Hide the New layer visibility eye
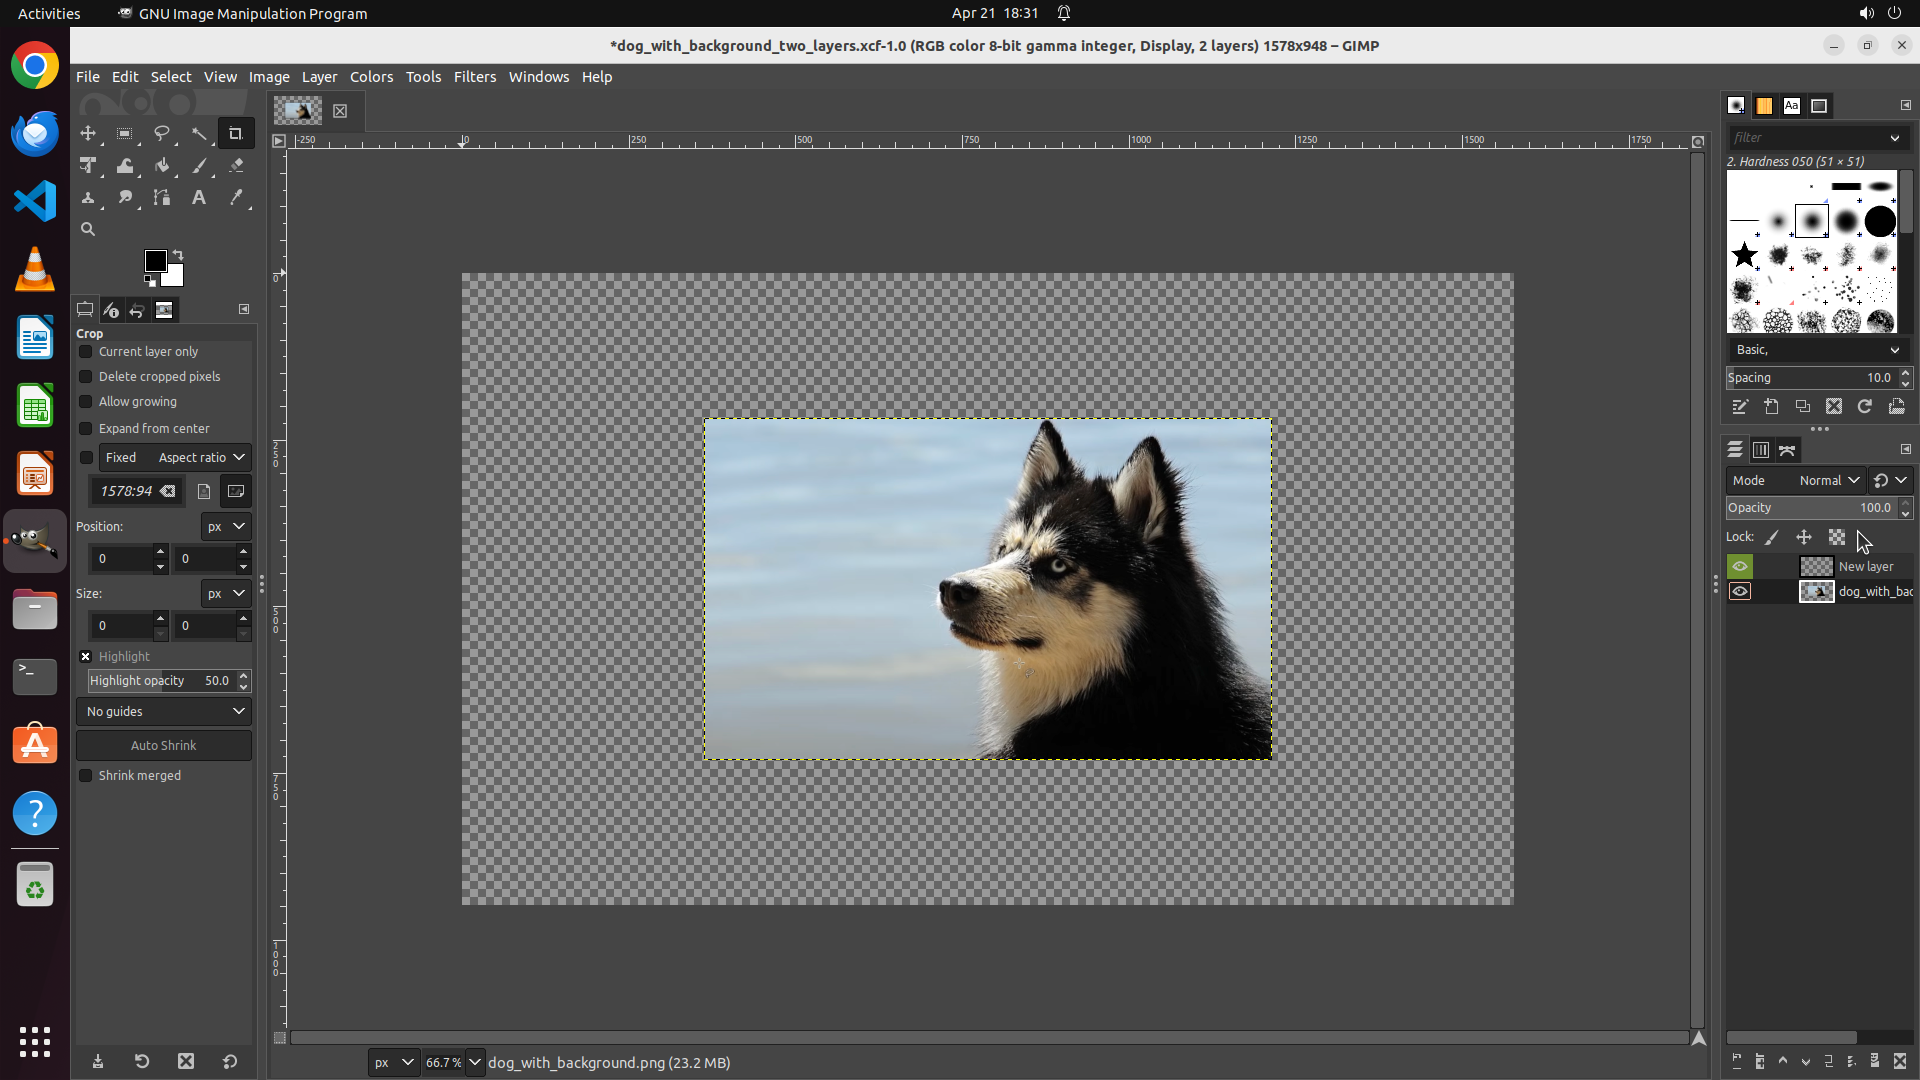Image resolution: width=1920 pixels, height=1080 pixels. [x=1740, y=566]
